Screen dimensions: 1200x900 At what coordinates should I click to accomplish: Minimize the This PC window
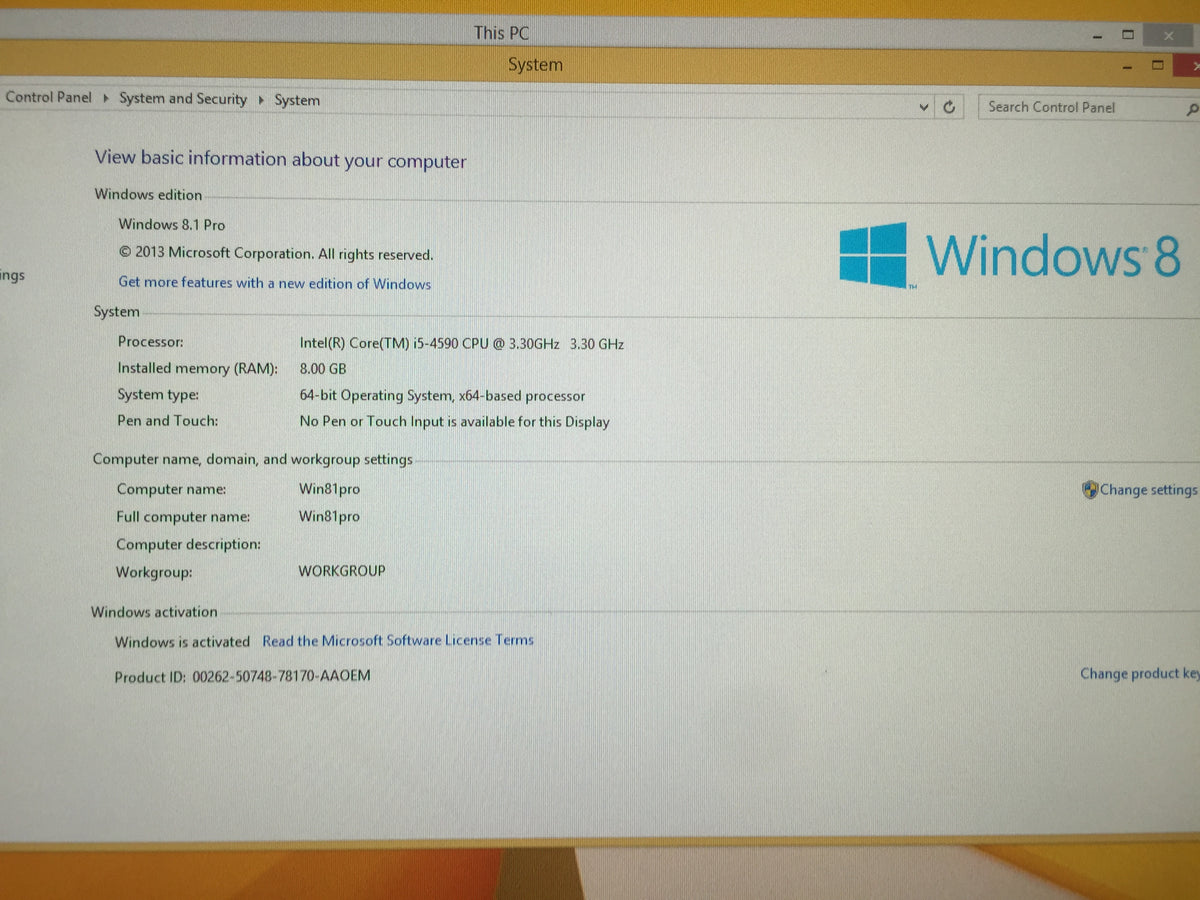[1098, 35]
